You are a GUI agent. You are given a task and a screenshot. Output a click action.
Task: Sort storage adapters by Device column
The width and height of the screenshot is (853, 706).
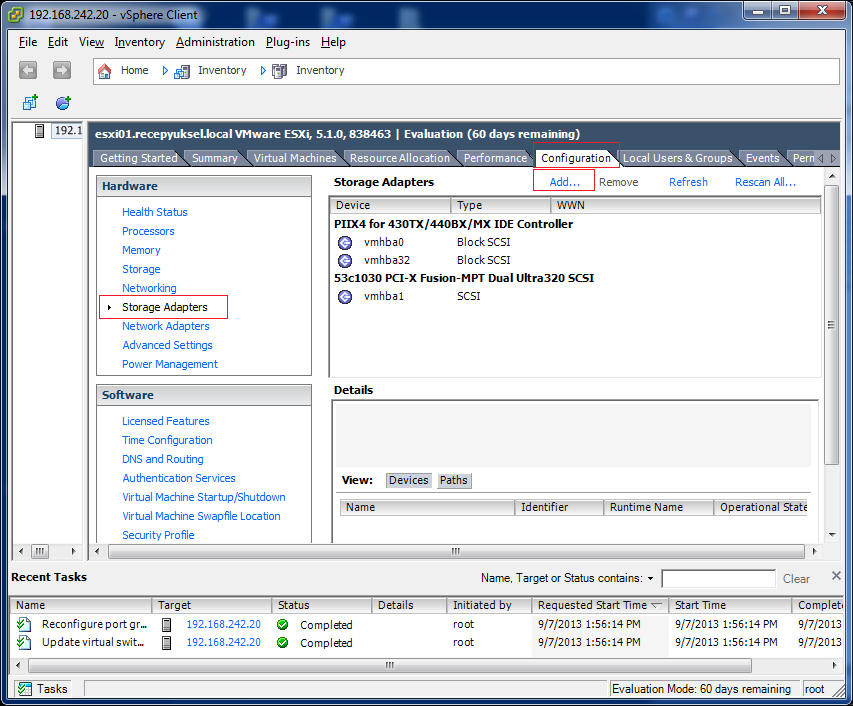click(390, 205)
